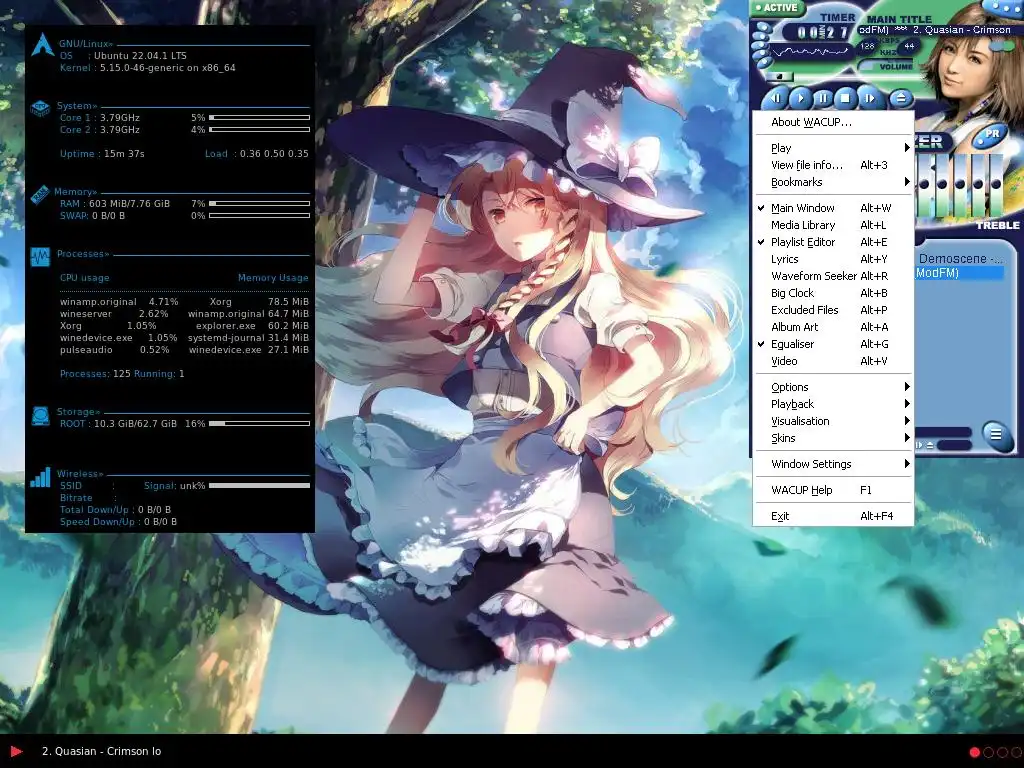
Task: Click the Storage disk icon
Action: click(40, 416)
